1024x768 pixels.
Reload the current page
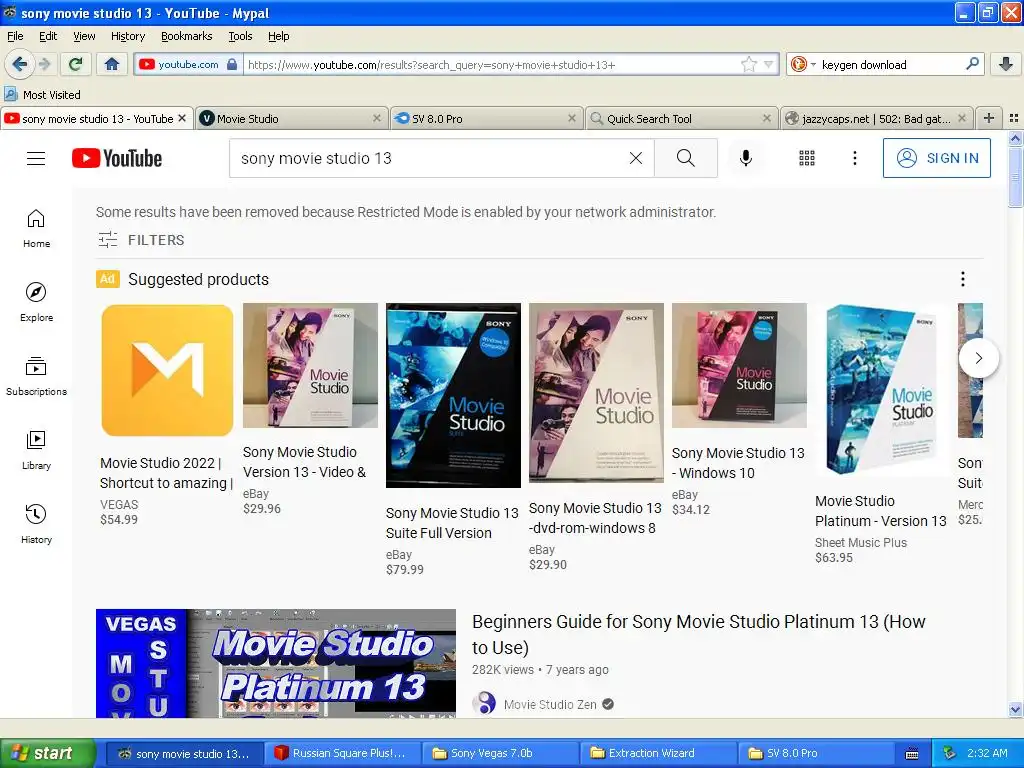point(76,64)
